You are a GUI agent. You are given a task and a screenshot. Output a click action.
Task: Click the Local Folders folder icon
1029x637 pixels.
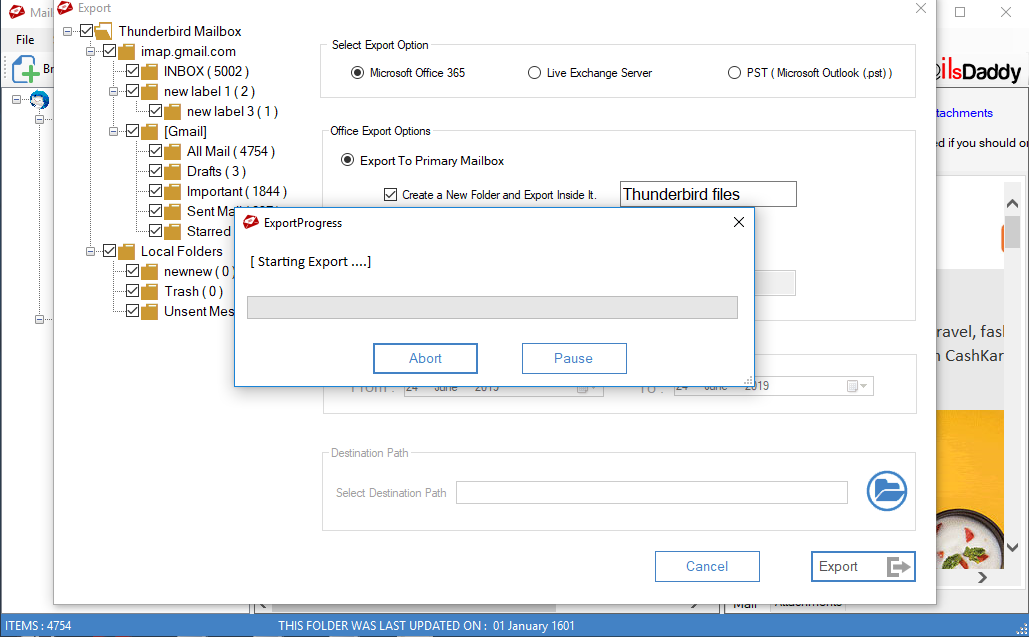(x=126, y=252)
